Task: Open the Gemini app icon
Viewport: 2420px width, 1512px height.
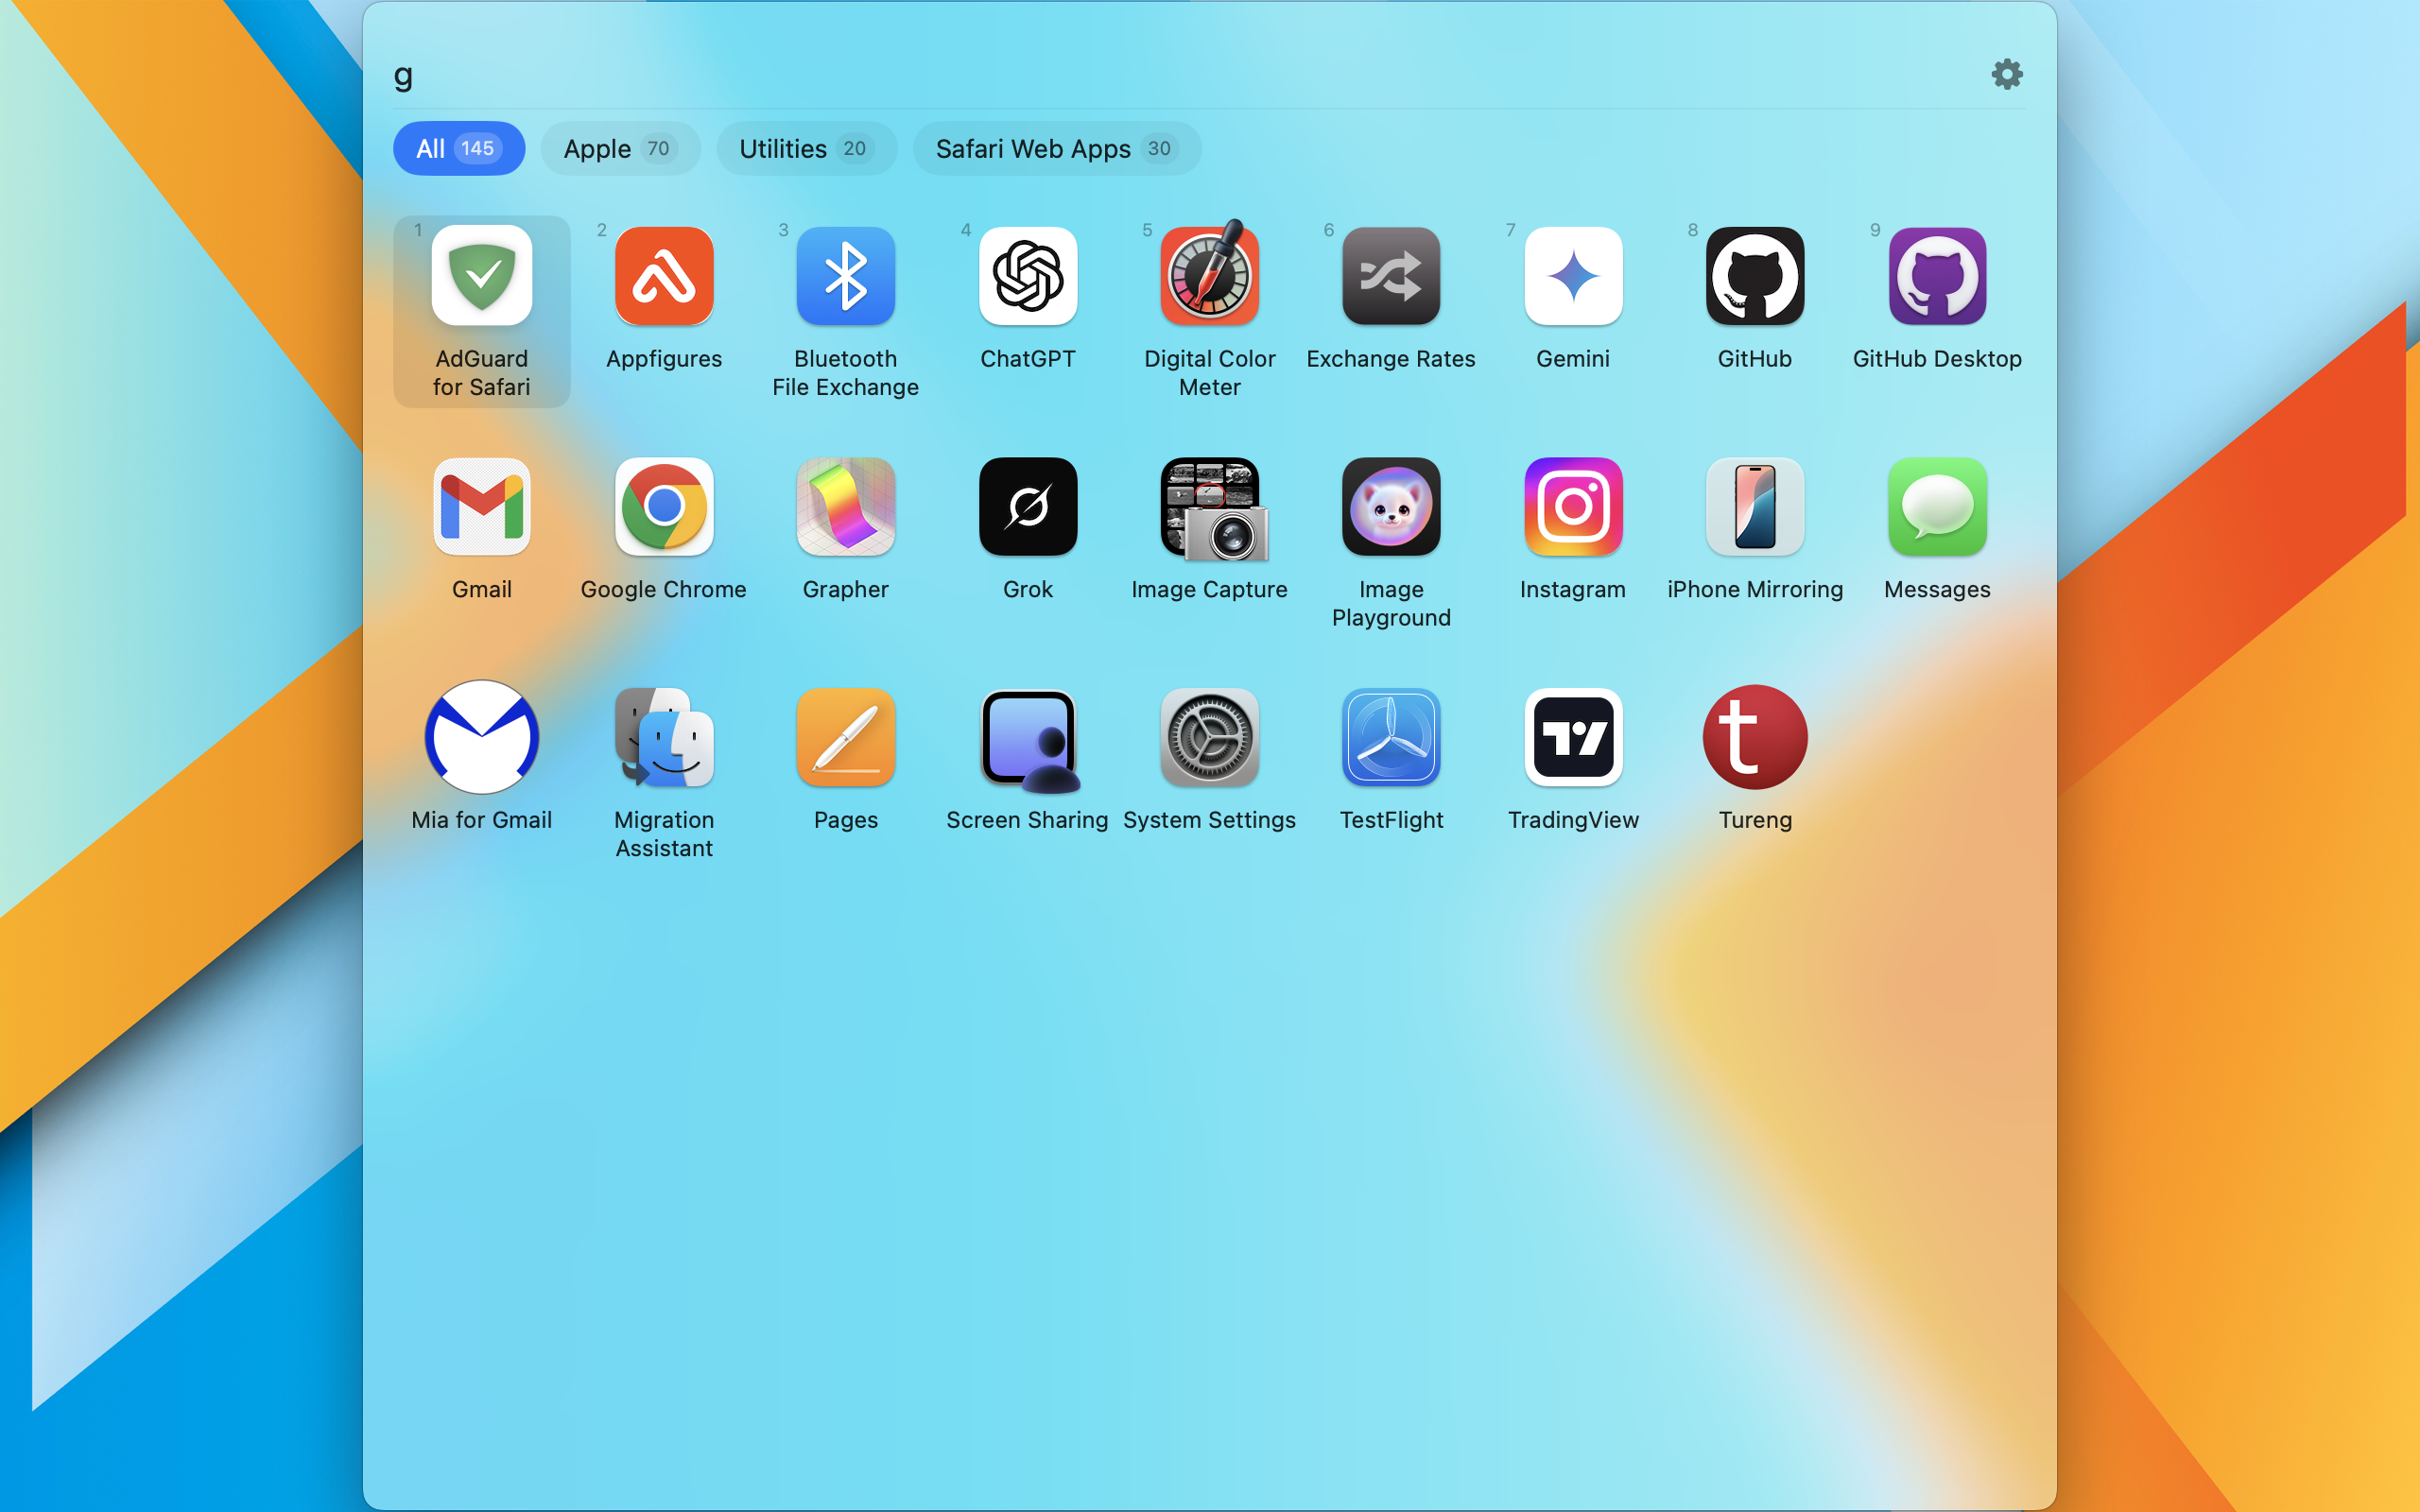Action: coord(1572,276)
